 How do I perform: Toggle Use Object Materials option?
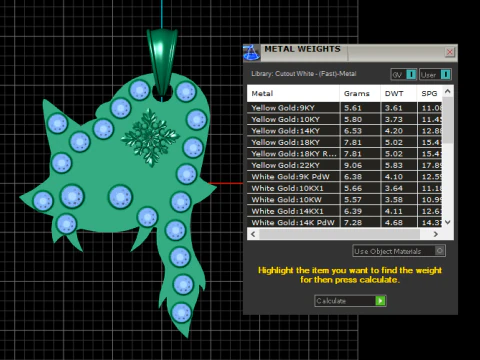click(x=399, y=251)
